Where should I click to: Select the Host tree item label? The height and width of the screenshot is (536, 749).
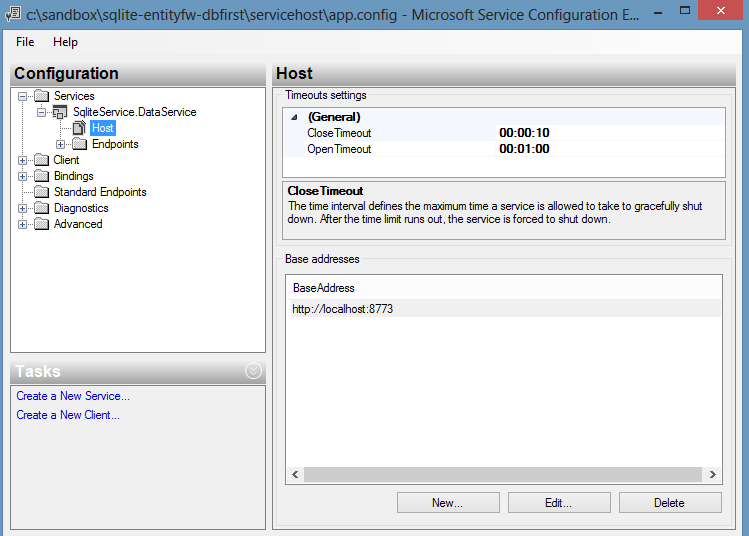pyautogui.click(x=103, y=128)
